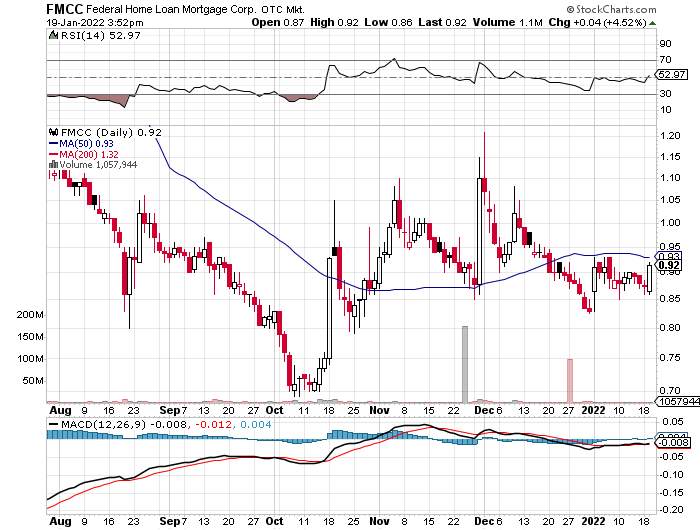Click the candlestick icon beside FMCC (Daily)
The image size is (700, 530).
[x=53, y=132]
